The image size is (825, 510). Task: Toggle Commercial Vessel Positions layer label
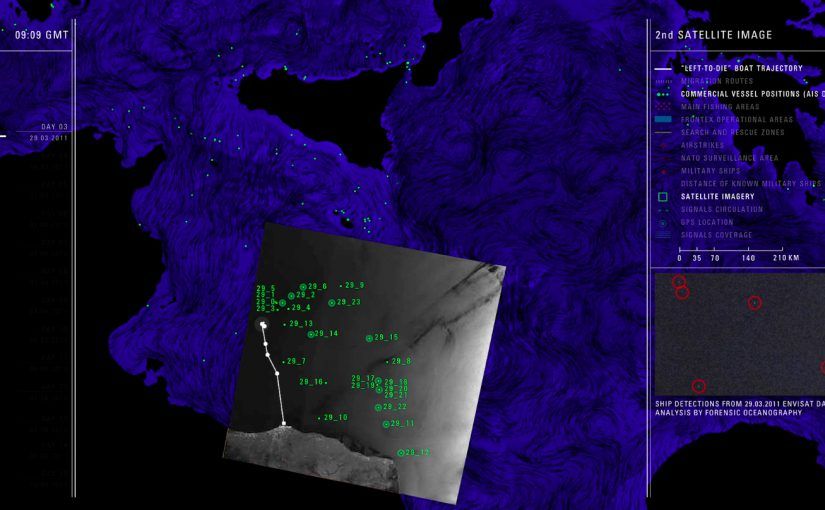coord(752,94)
